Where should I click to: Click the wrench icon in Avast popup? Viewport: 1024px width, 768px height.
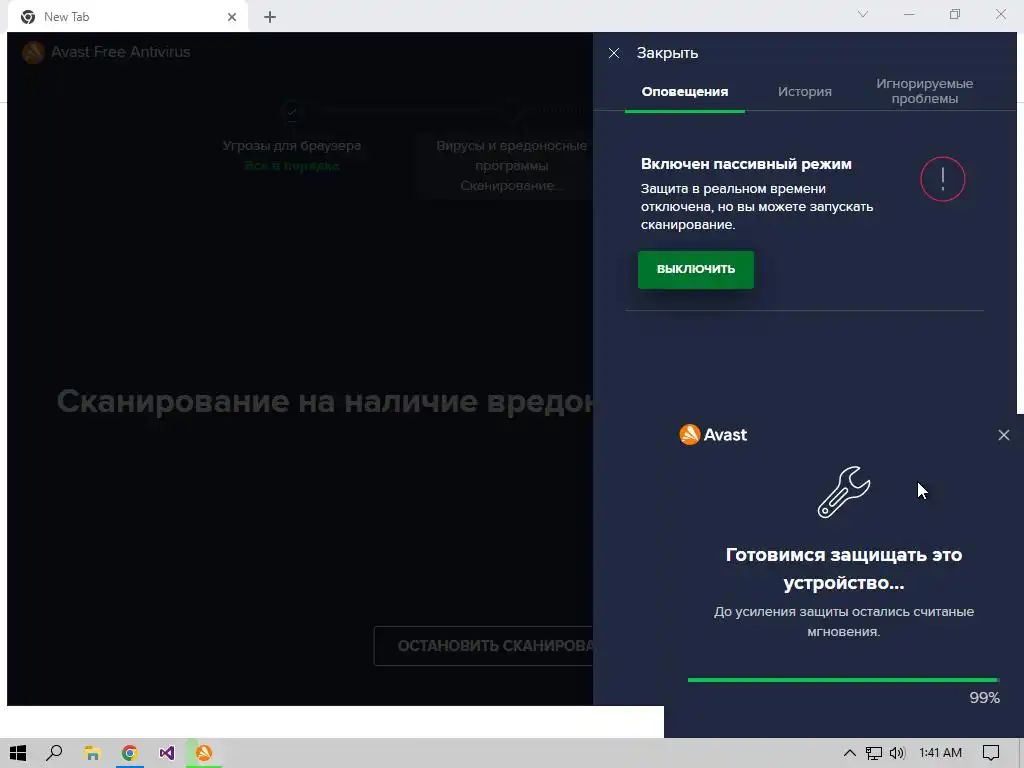click(x=844, y=492)
